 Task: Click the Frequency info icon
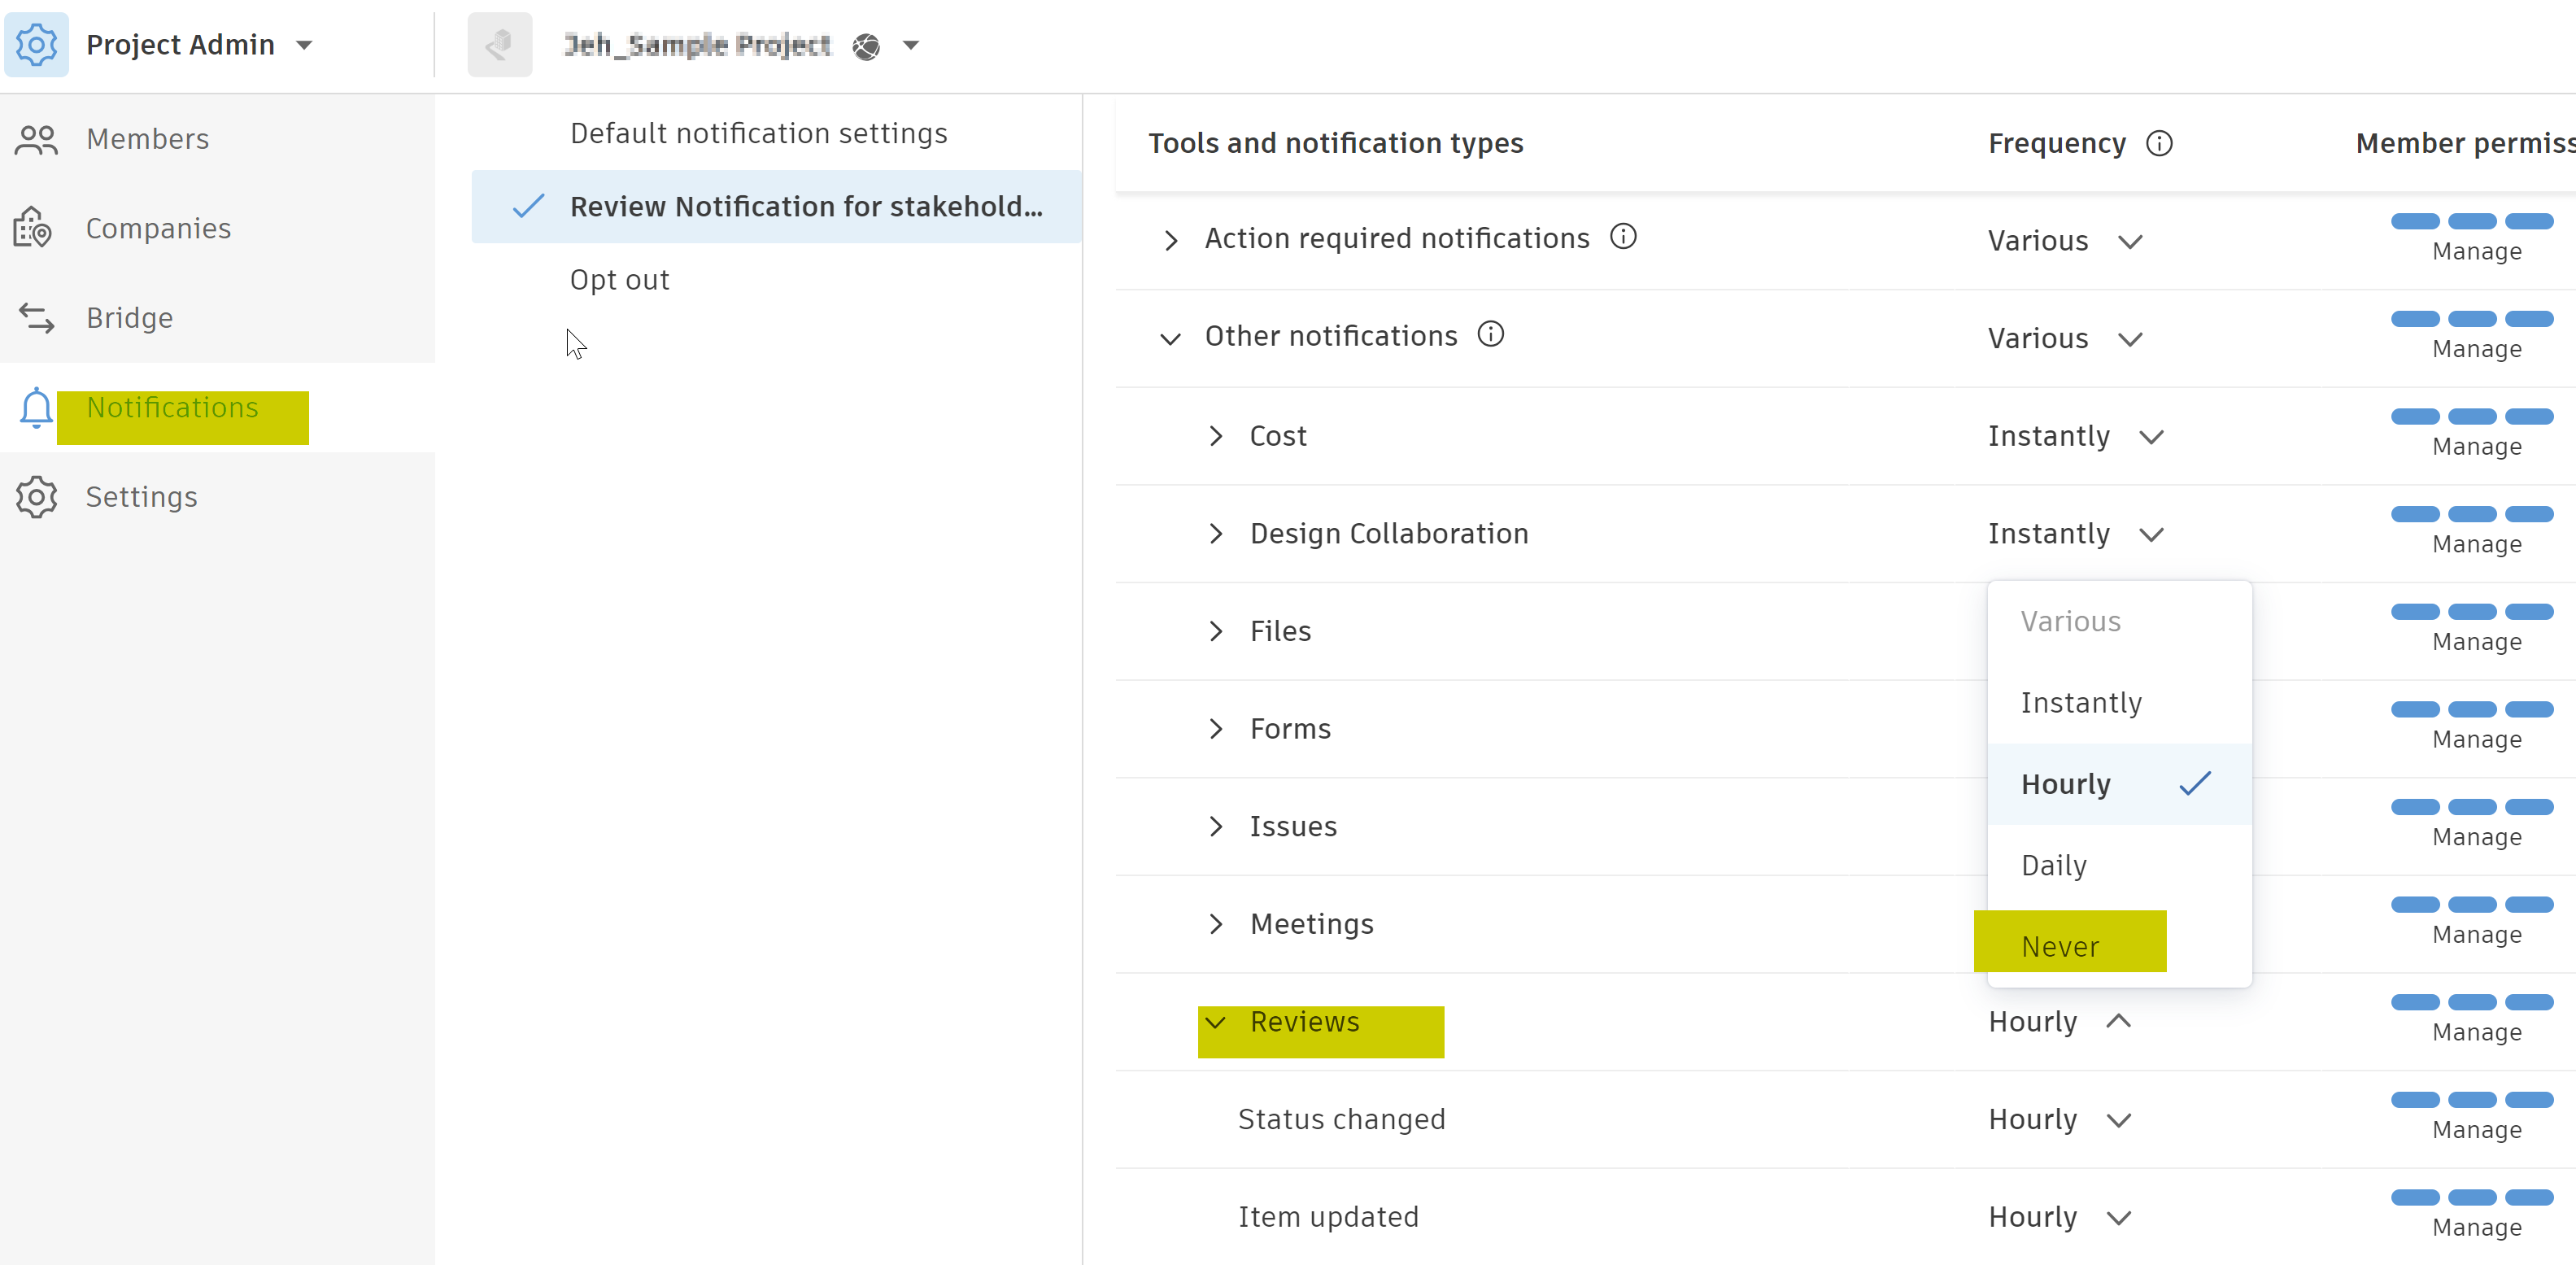pos(2159,144)
